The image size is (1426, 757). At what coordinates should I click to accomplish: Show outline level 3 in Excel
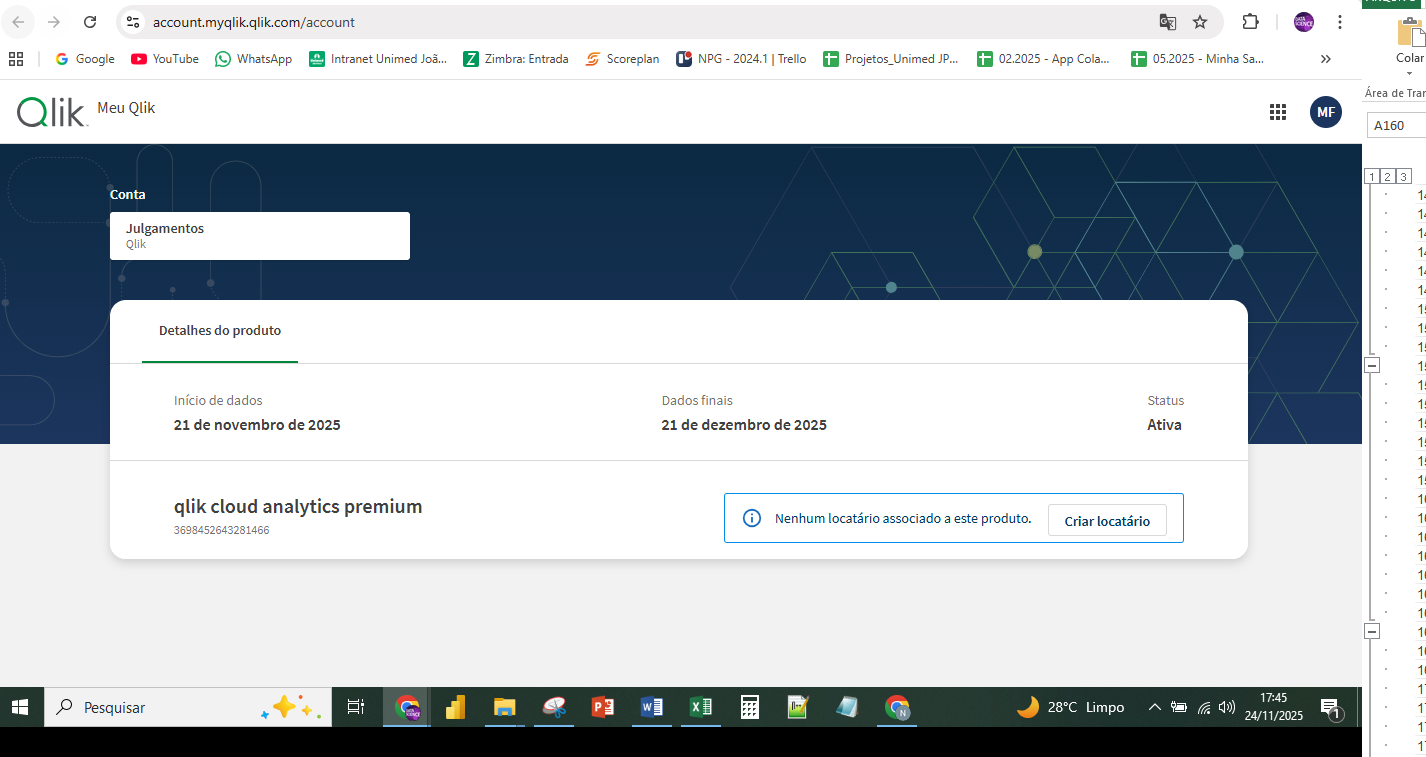[x=1404, y=177]
